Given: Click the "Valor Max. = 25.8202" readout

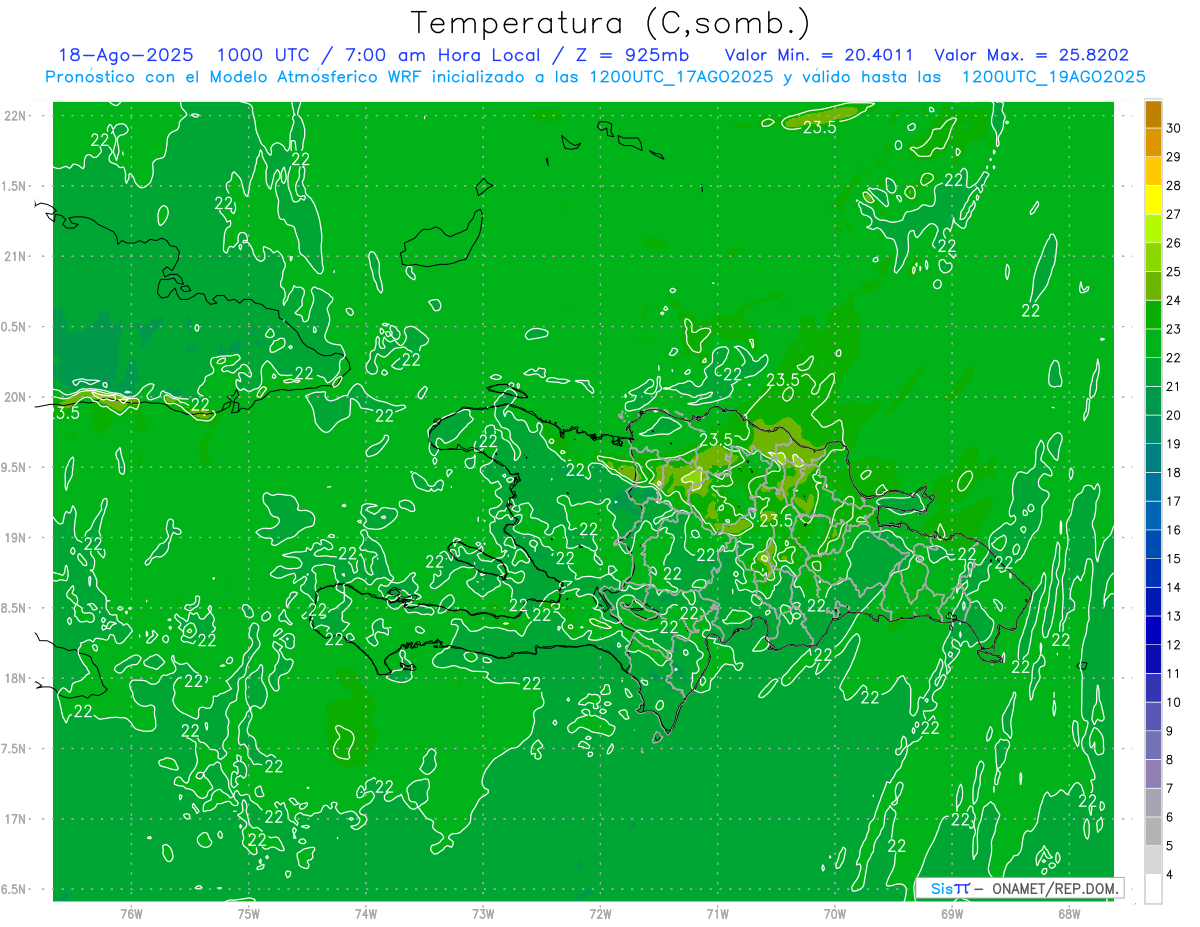Looking at the screenshot, I should pyautogui.click(x=1031, y=55).
